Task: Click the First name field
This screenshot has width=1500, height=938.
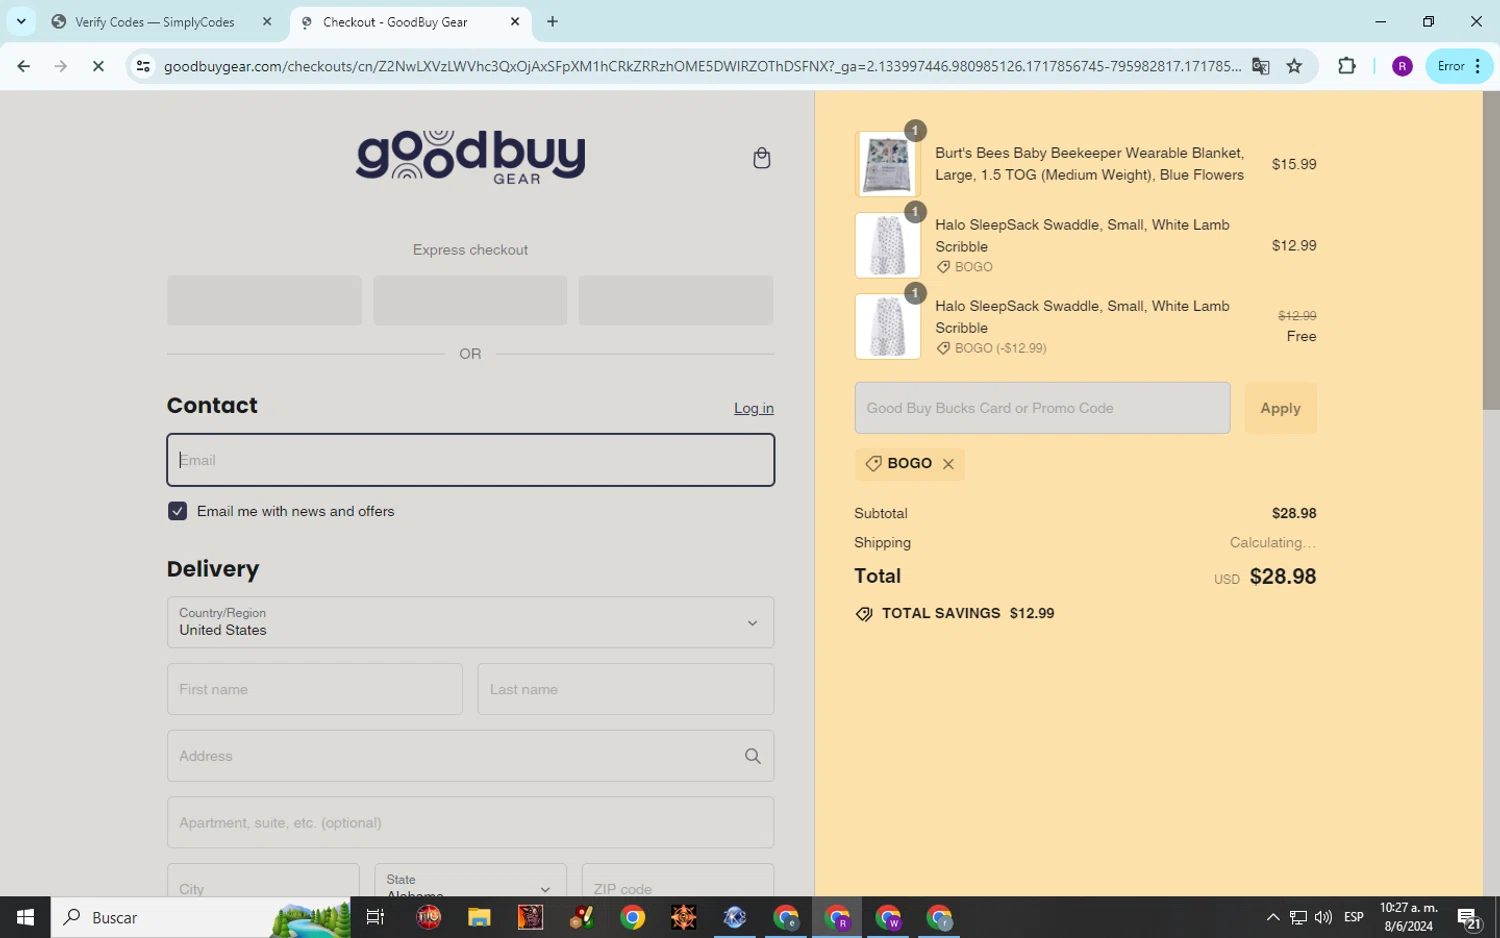Action: [315, 689]
